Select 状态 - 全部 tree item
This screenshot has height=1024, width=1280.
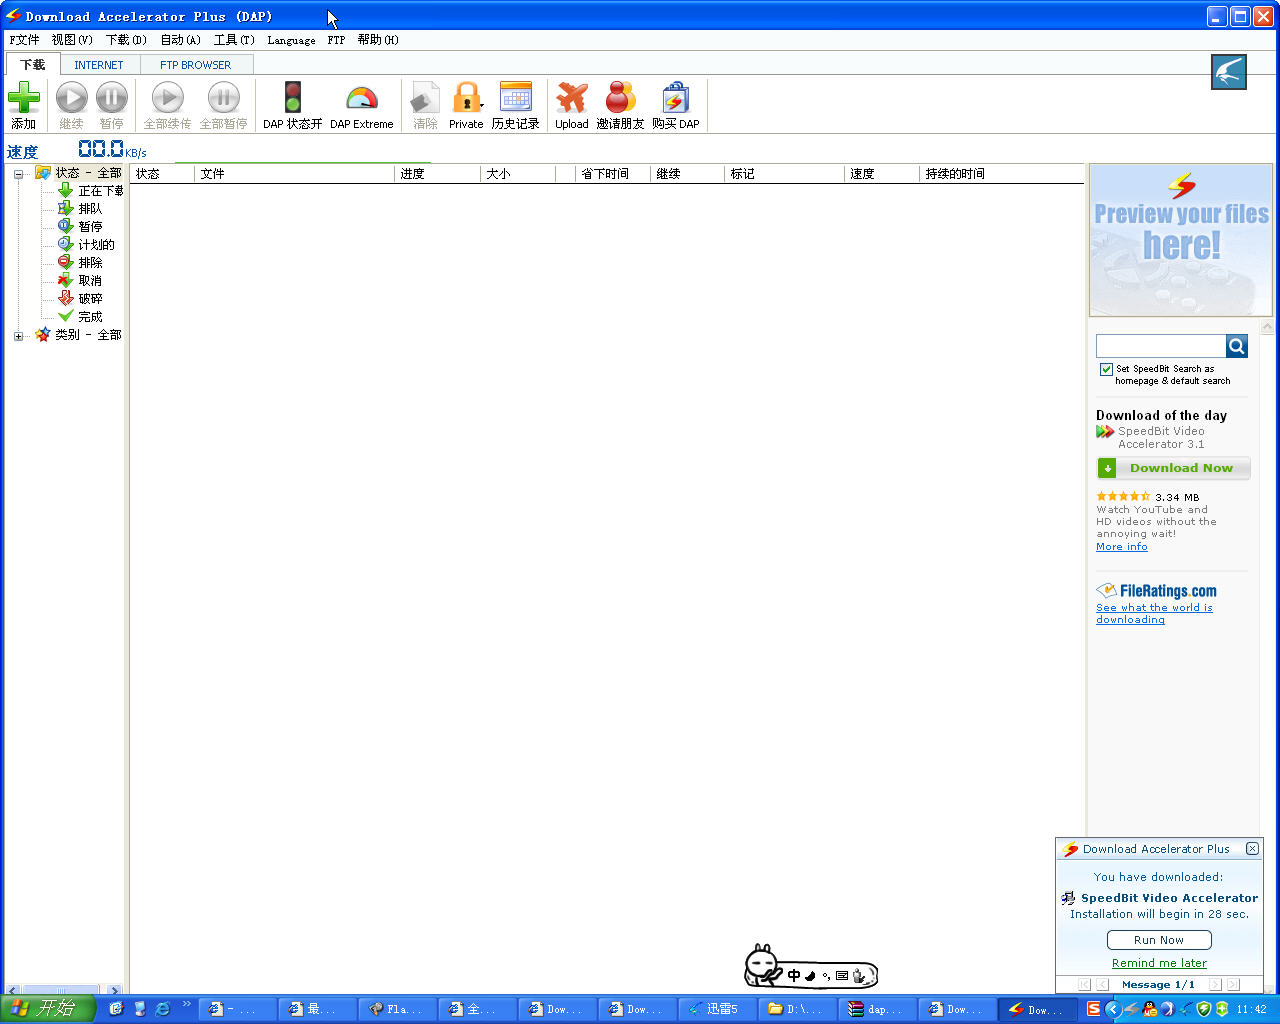point(88,173)
